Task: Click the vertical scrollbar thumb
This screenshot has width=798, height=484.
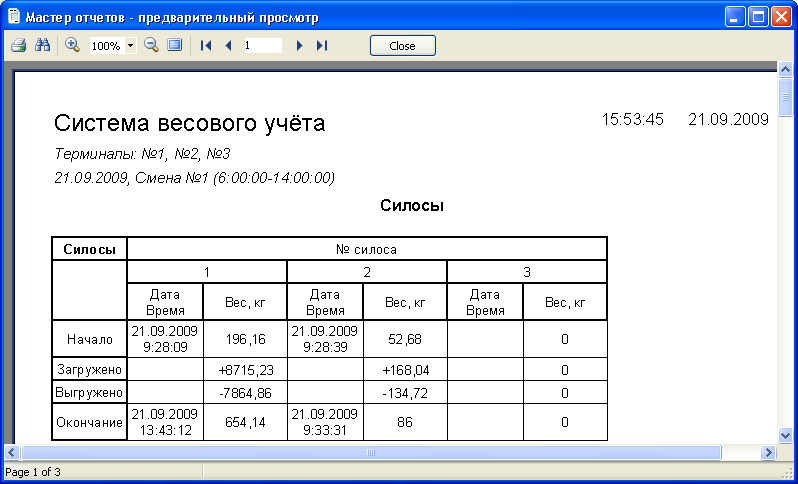Action: pos(786,100)
